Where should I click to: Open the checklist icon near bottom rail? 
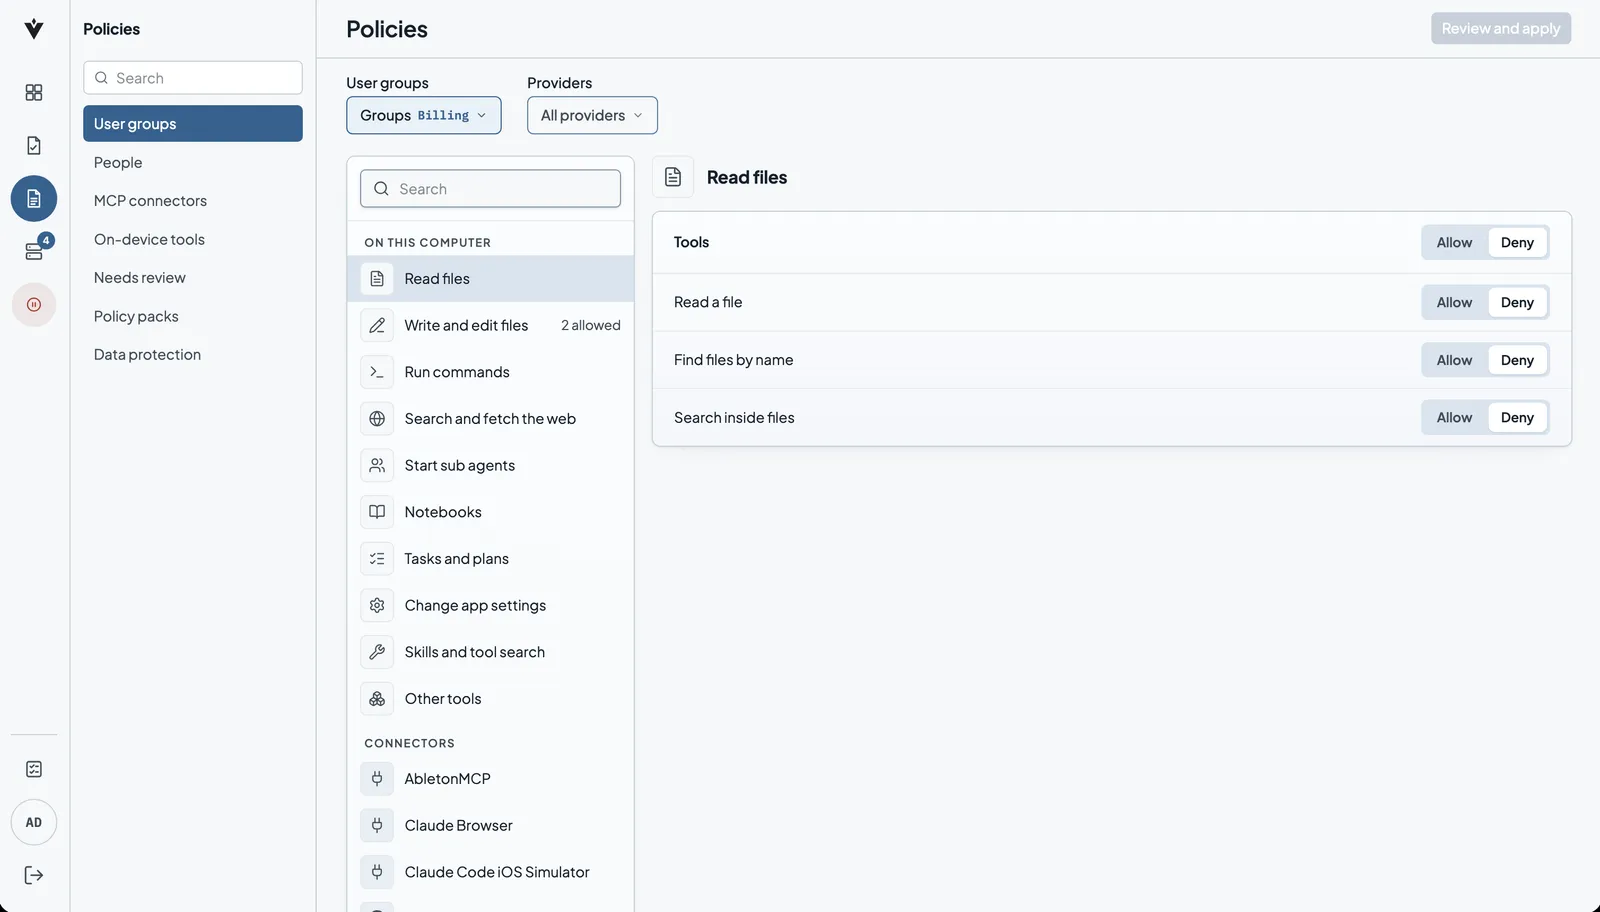(34, 769)
